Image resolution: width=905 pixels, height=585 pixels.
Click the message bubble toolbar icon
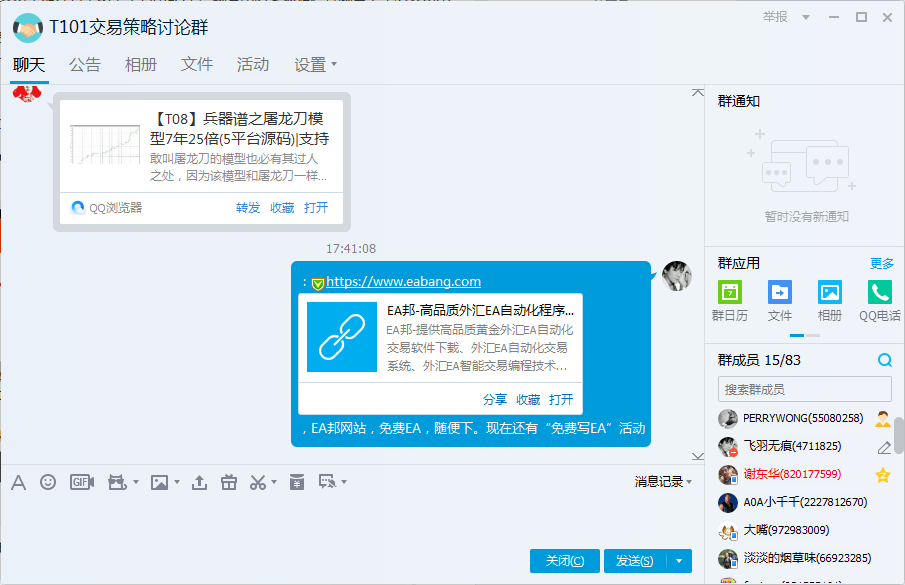click(x=328, y=482)
